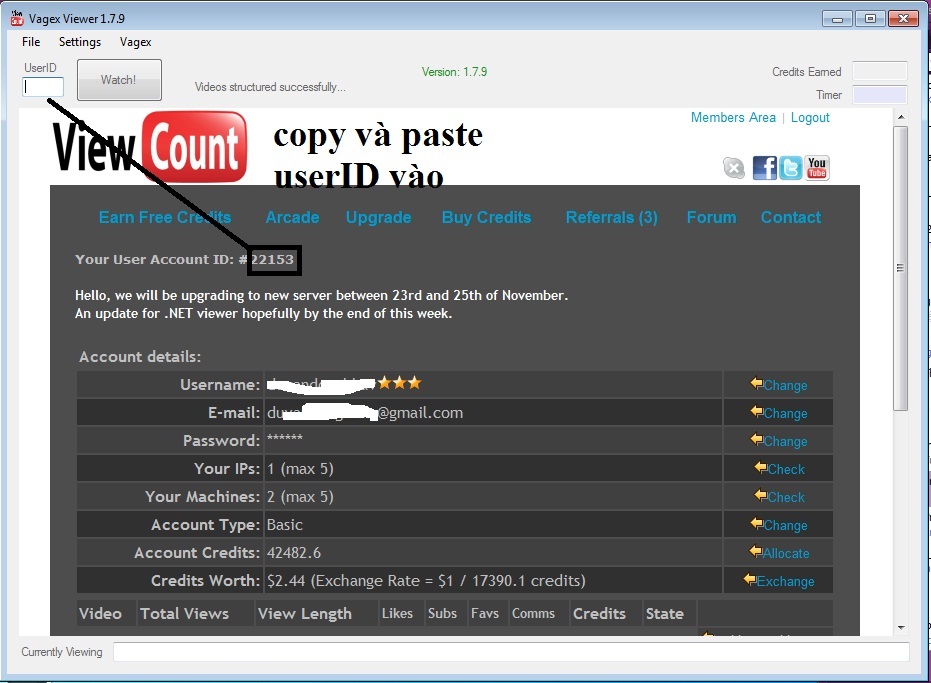Click the Credits Worth $2.44 value
Viewport: 931px width, 683px height.
[286, 581]
